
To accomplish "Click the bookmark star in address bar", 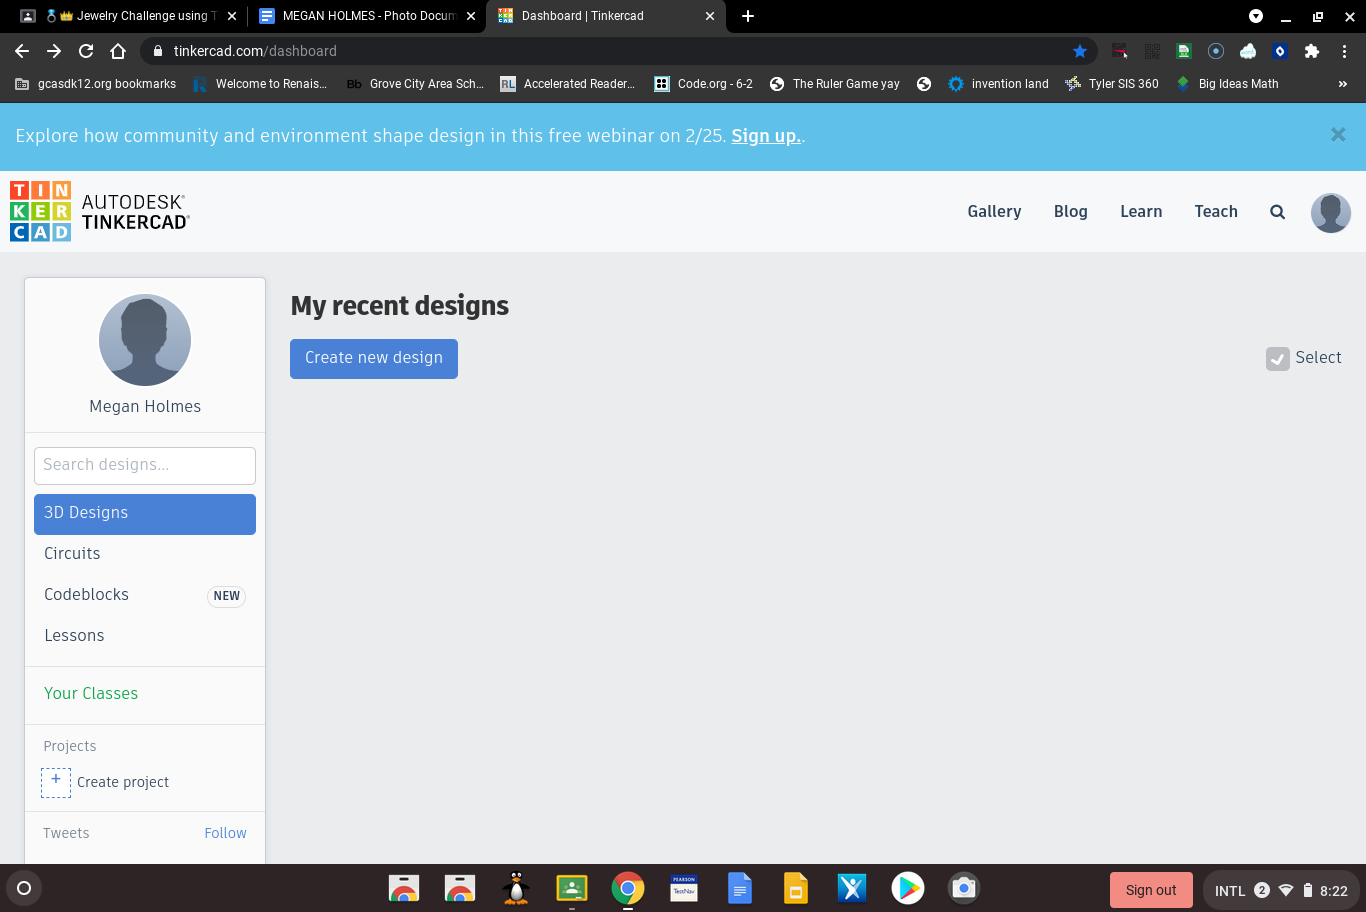I will point(1080,51).
